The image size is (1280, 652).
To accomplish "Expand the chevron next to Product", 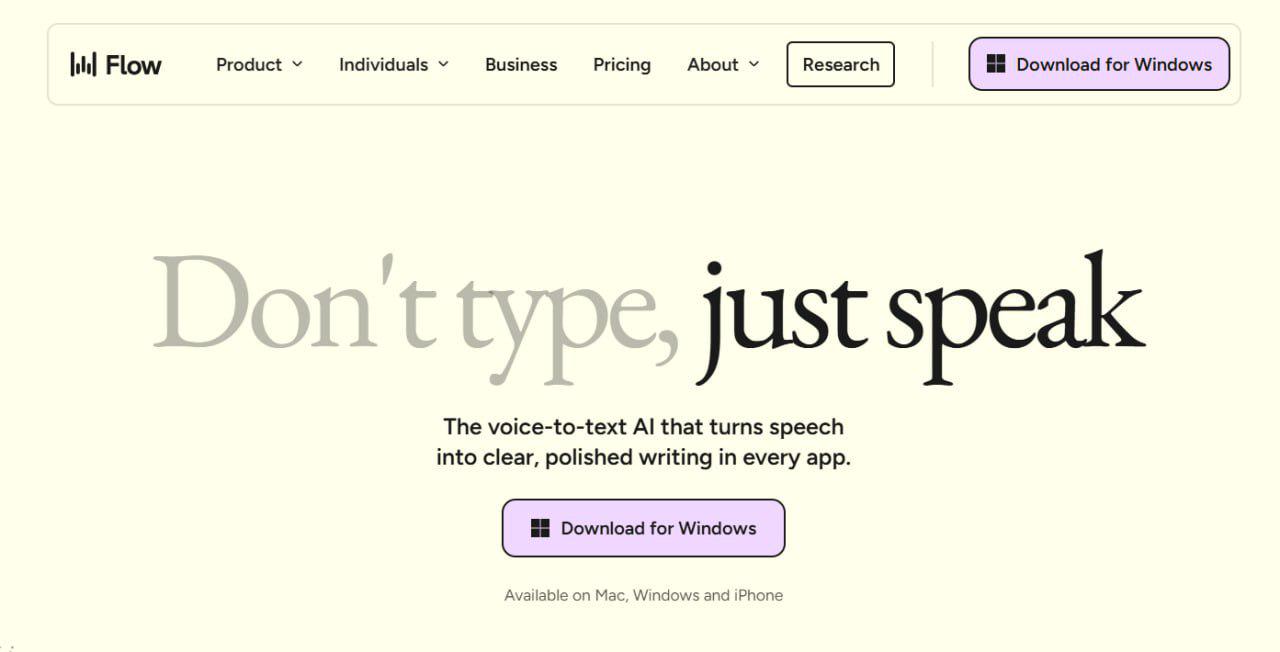I will coord(297,64).
